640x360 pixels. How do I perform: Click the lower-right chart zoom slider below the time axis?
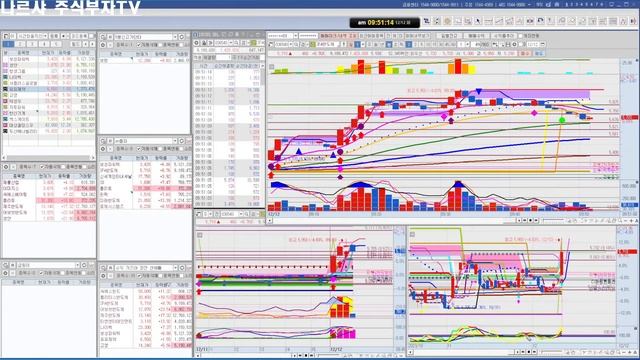click(552, 352)
